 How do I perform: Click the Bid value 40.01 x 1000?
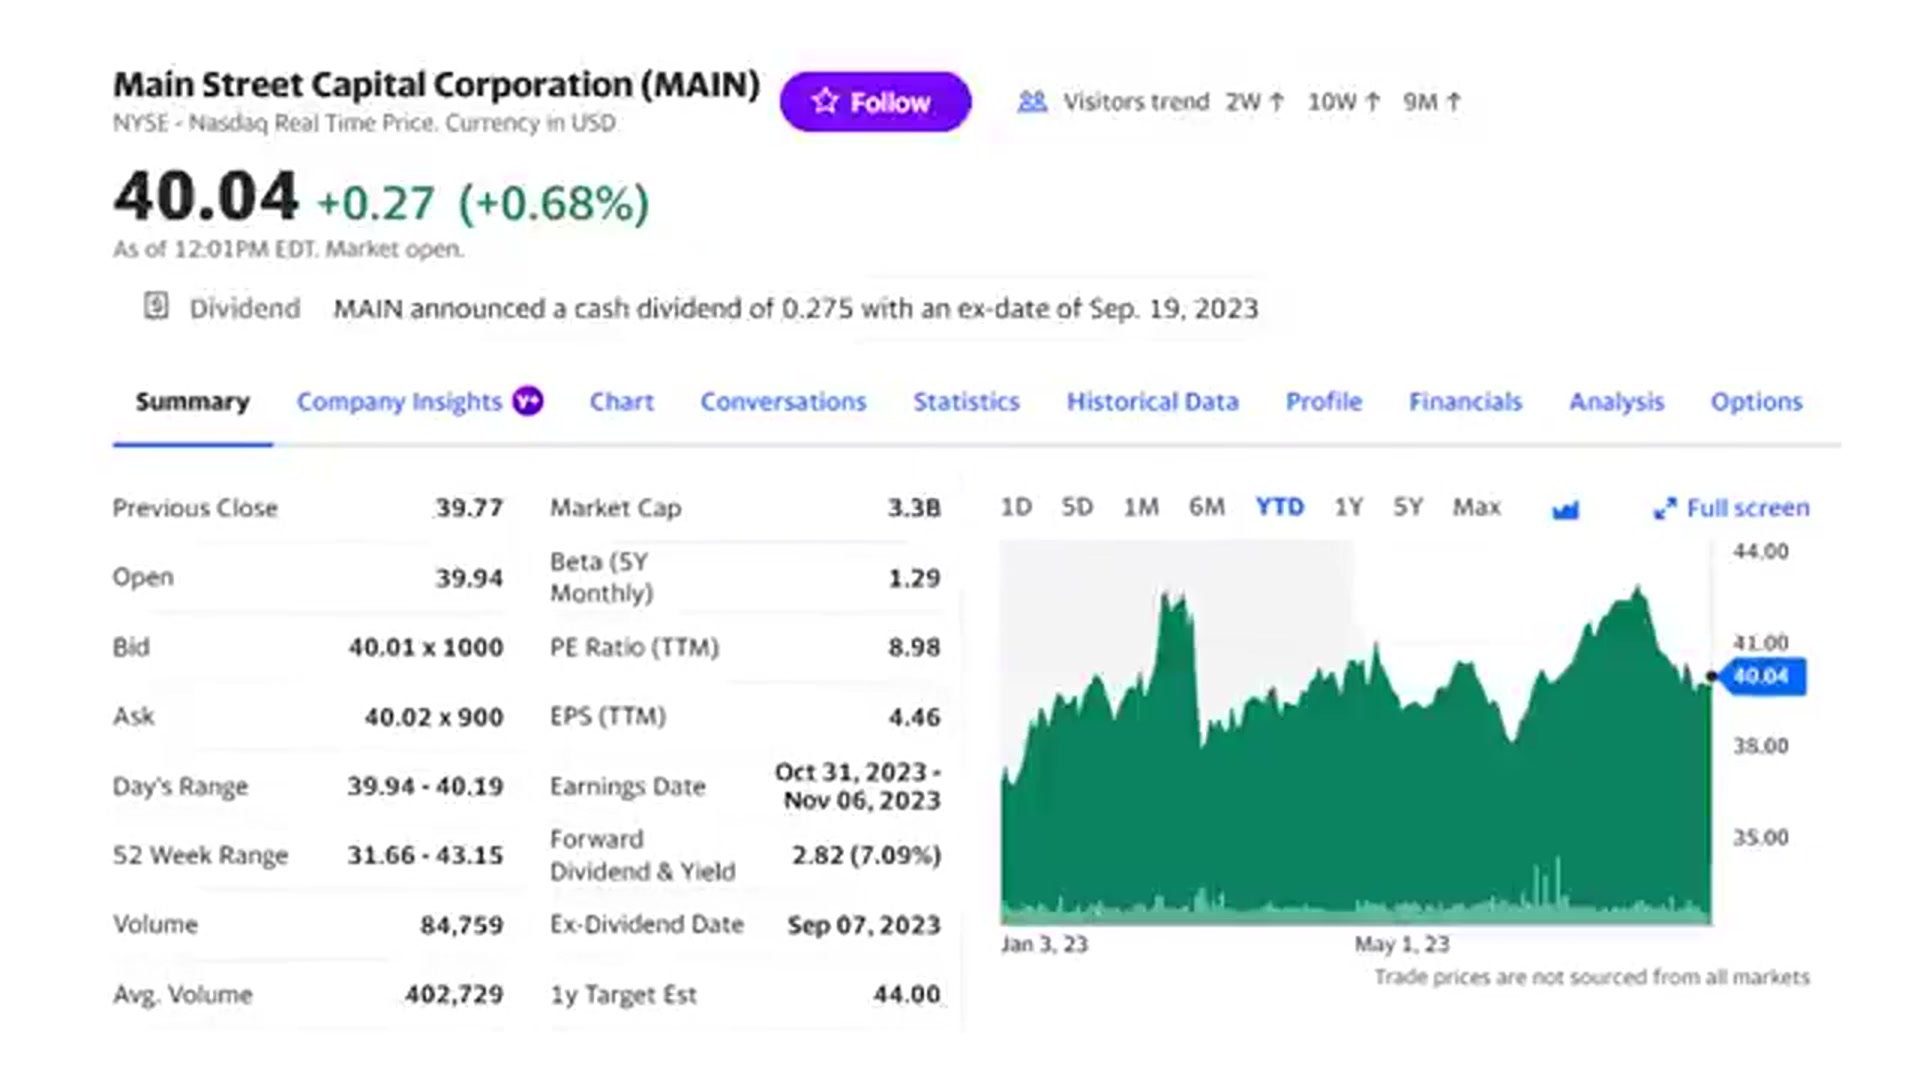(426, 647)
